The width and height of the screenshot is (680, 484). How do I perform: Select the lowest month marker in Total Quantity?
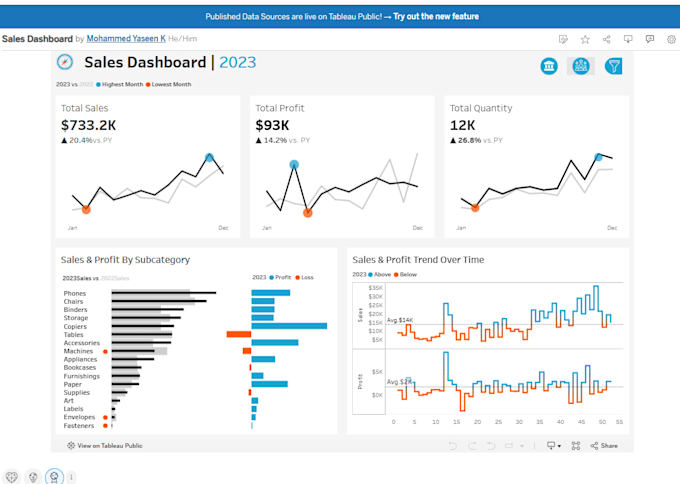point(475,208)
